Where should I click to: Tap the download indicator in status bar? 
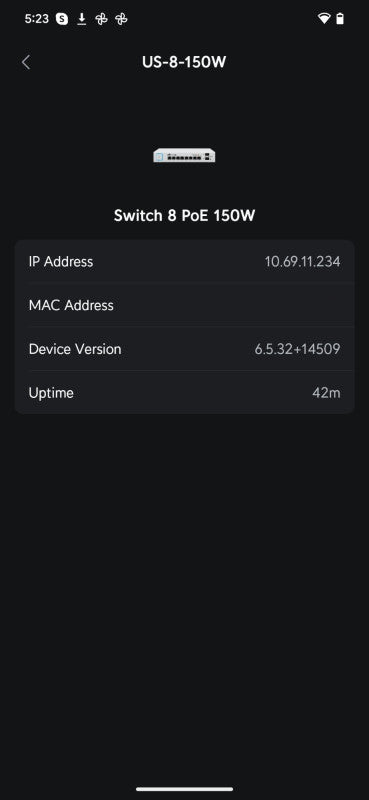coord(82,19)
